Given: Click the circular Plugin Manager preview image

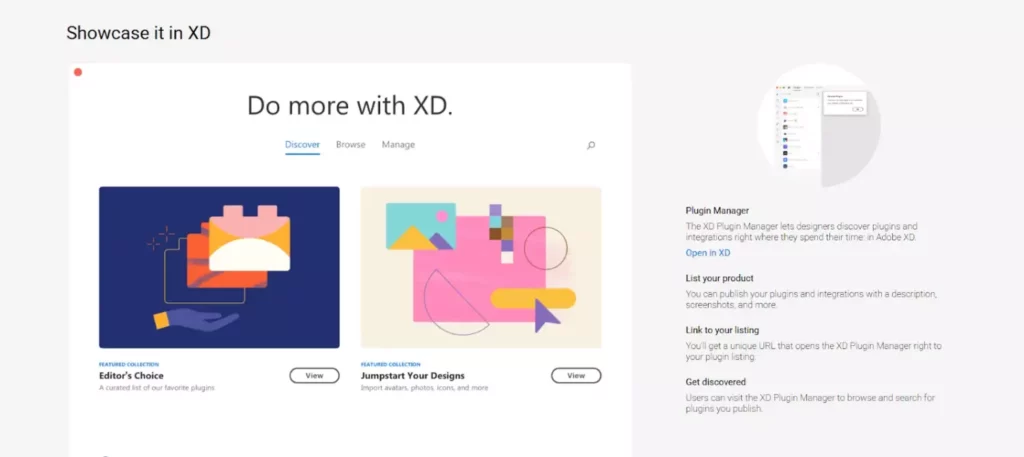Looking at the screenshot, I should coord(818,125).
